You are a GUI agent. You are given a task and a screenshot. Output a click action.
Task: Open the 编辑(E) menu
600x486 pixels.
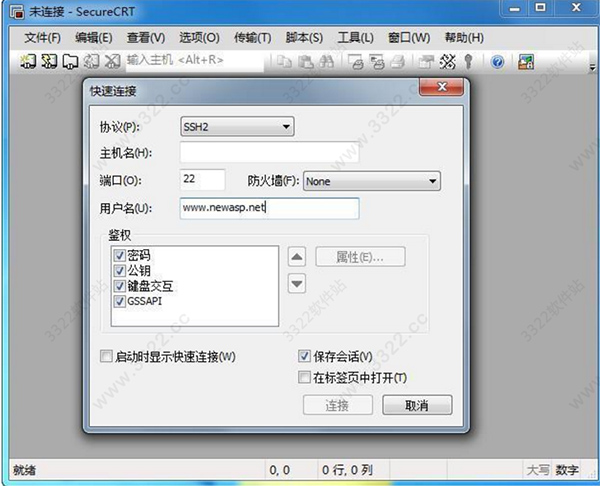[x=94, y=38]
